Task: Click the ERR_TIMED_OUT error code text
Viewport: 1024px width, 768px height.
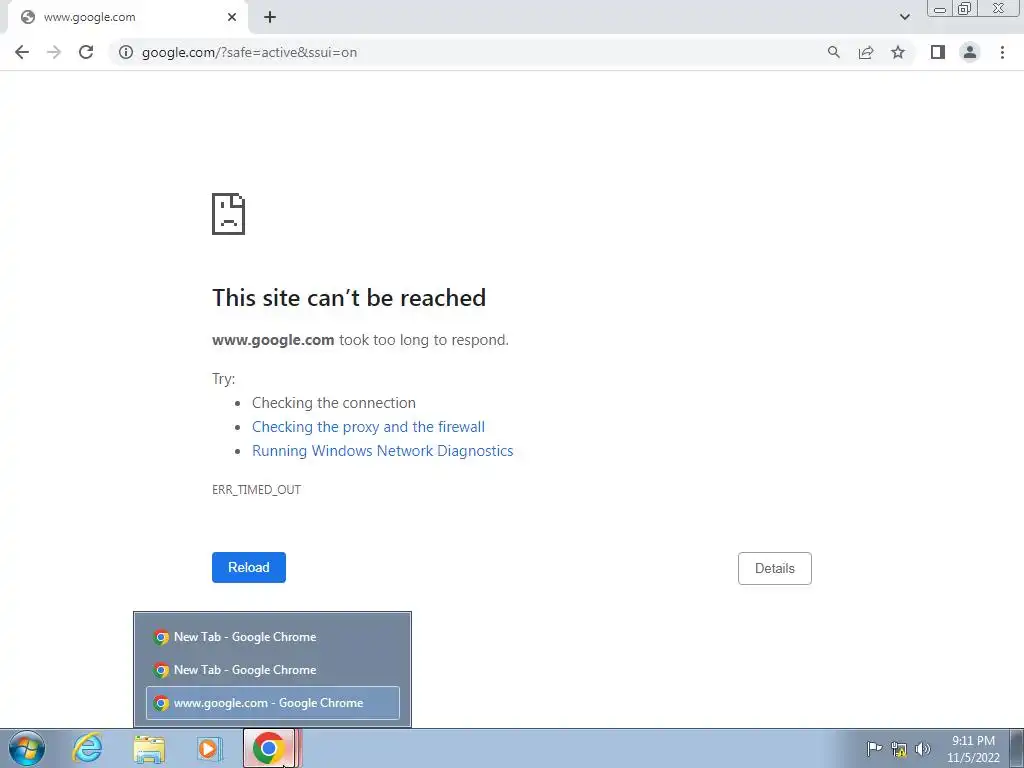Action: tap(257, 490)
